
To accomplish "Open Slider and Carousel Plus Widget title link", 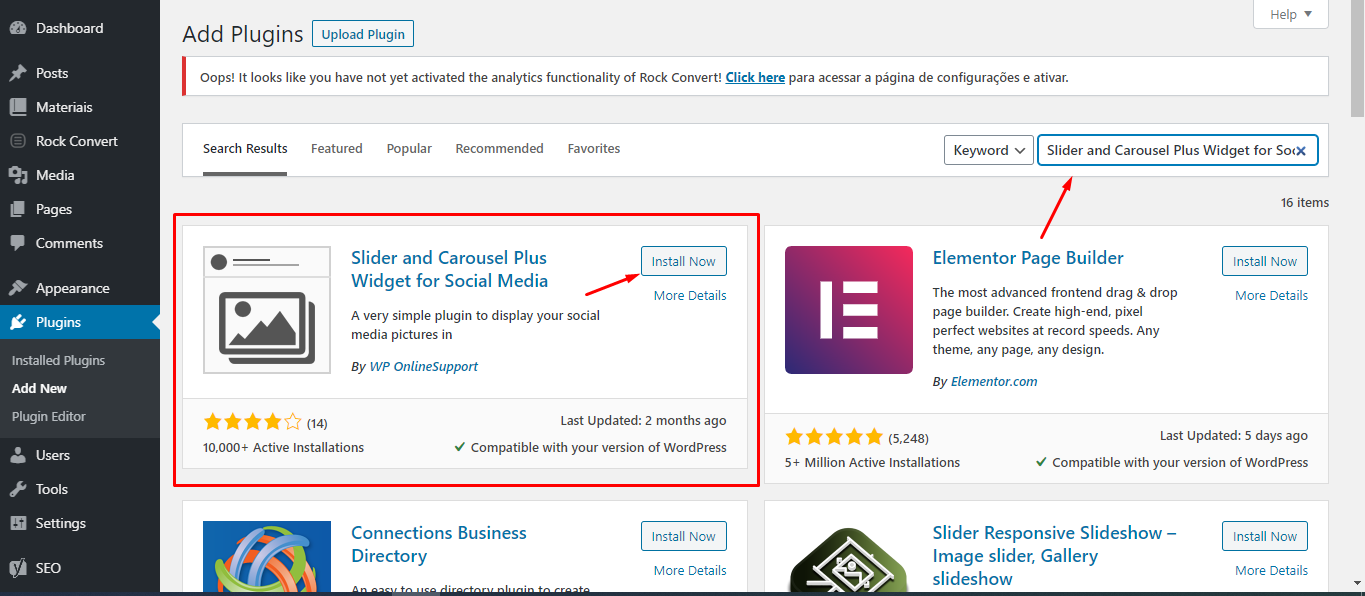I will pos(450,269).
